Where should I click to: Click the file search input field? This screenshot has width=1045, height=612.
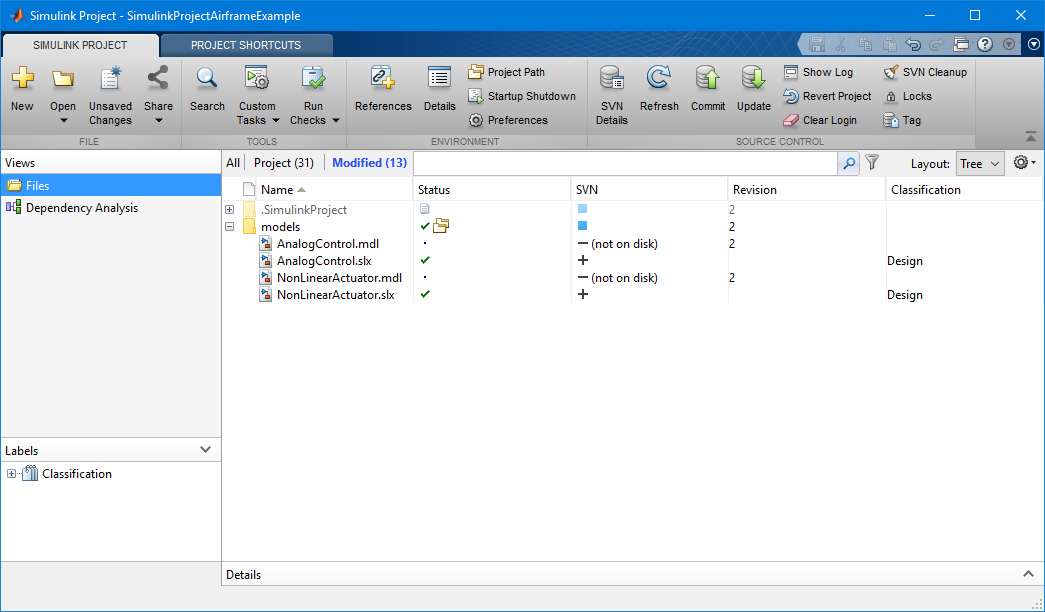pos(625,163)
